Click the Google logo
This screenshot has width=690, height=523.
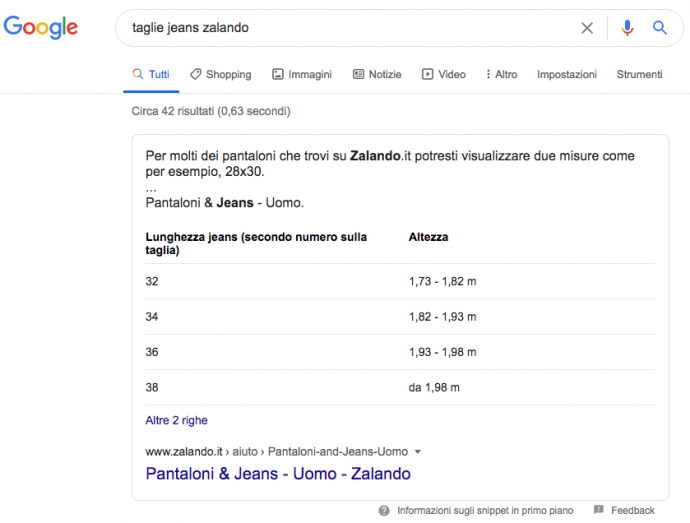tap(41, 28)
